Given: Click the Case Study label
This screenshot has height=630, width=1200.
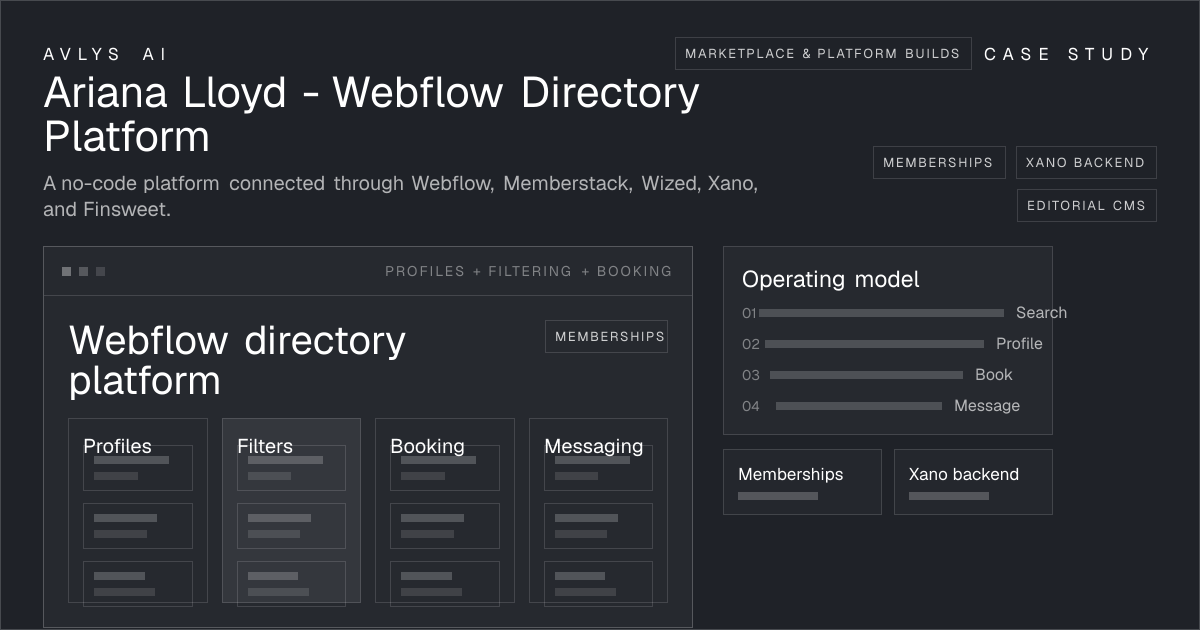Looking at the screenshot, I should click(1067, 54).
